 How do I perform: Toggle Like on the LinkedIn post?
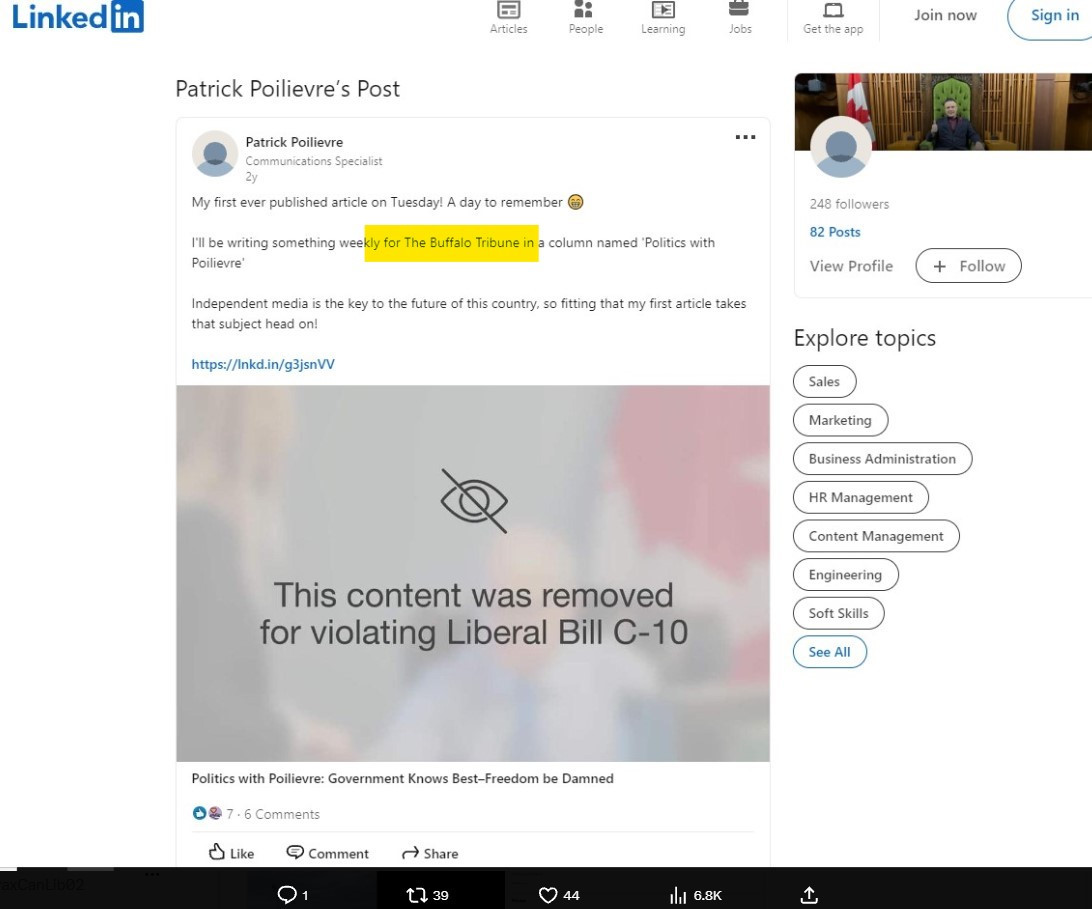pos(231,853)
